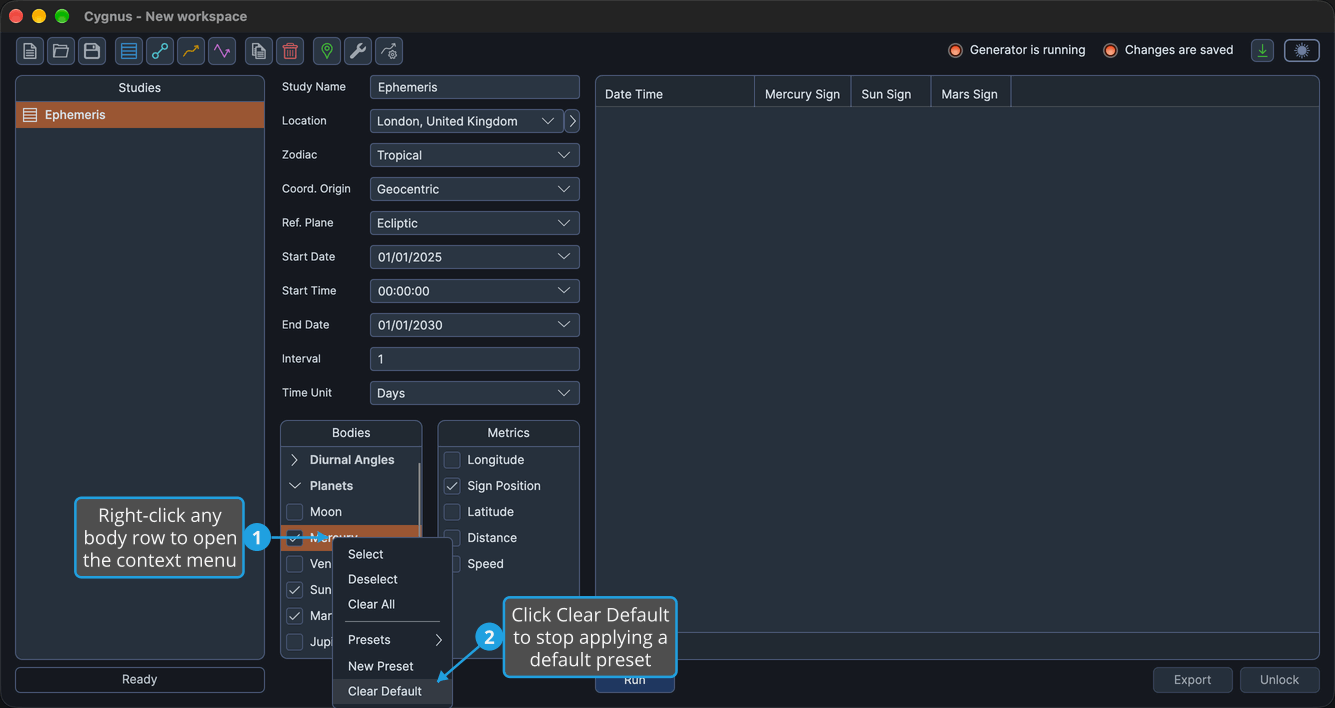Image resolution: width=1335 pixels, height=708 pixels.
Task: Click the Generator is running indicator light
Action: click(x=955, y=50)
